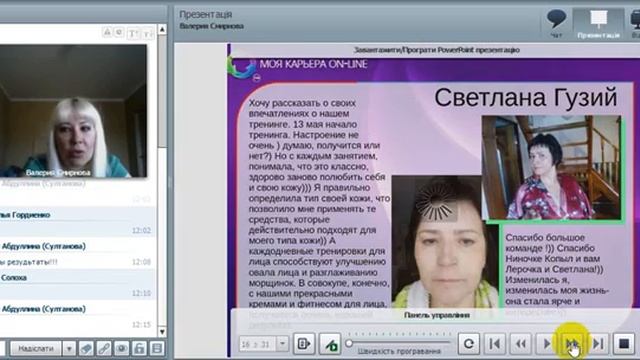Click the reload circular arrow button
Viewport: 640px width, 360px height.
(x=469, y=344)
